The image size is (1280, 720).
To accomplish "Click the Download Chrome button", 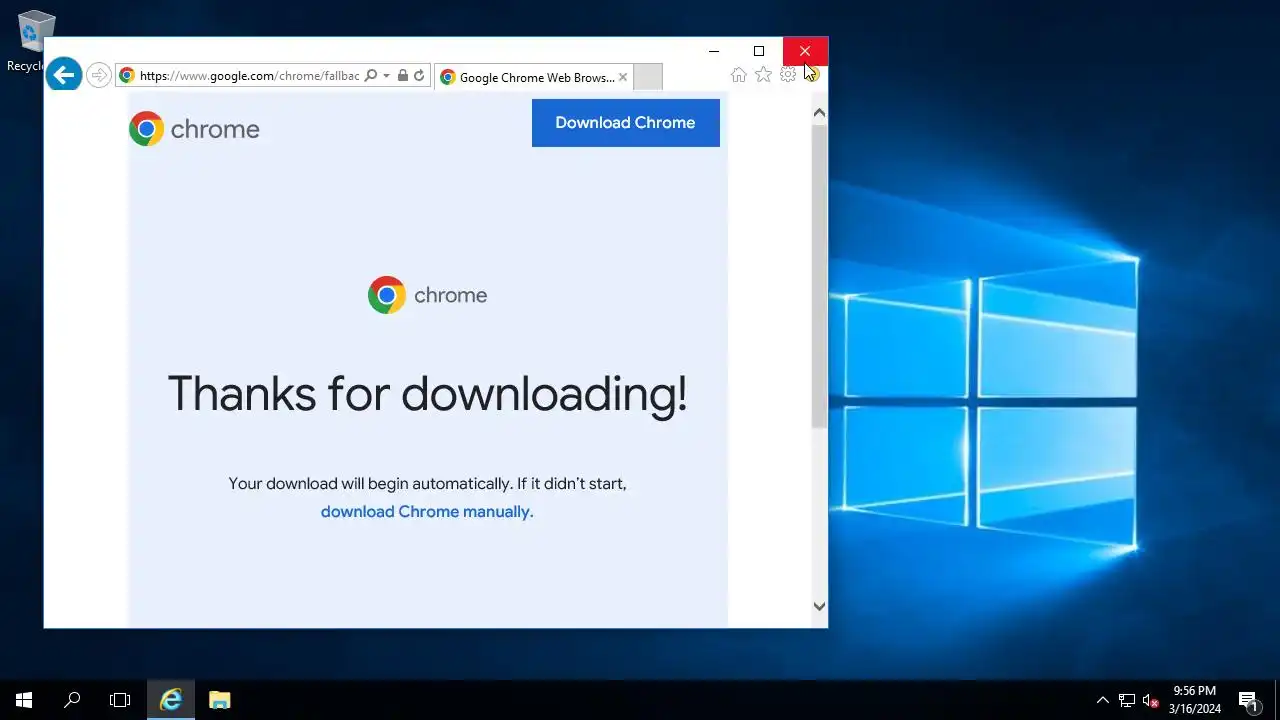I will tap(626, 123).
